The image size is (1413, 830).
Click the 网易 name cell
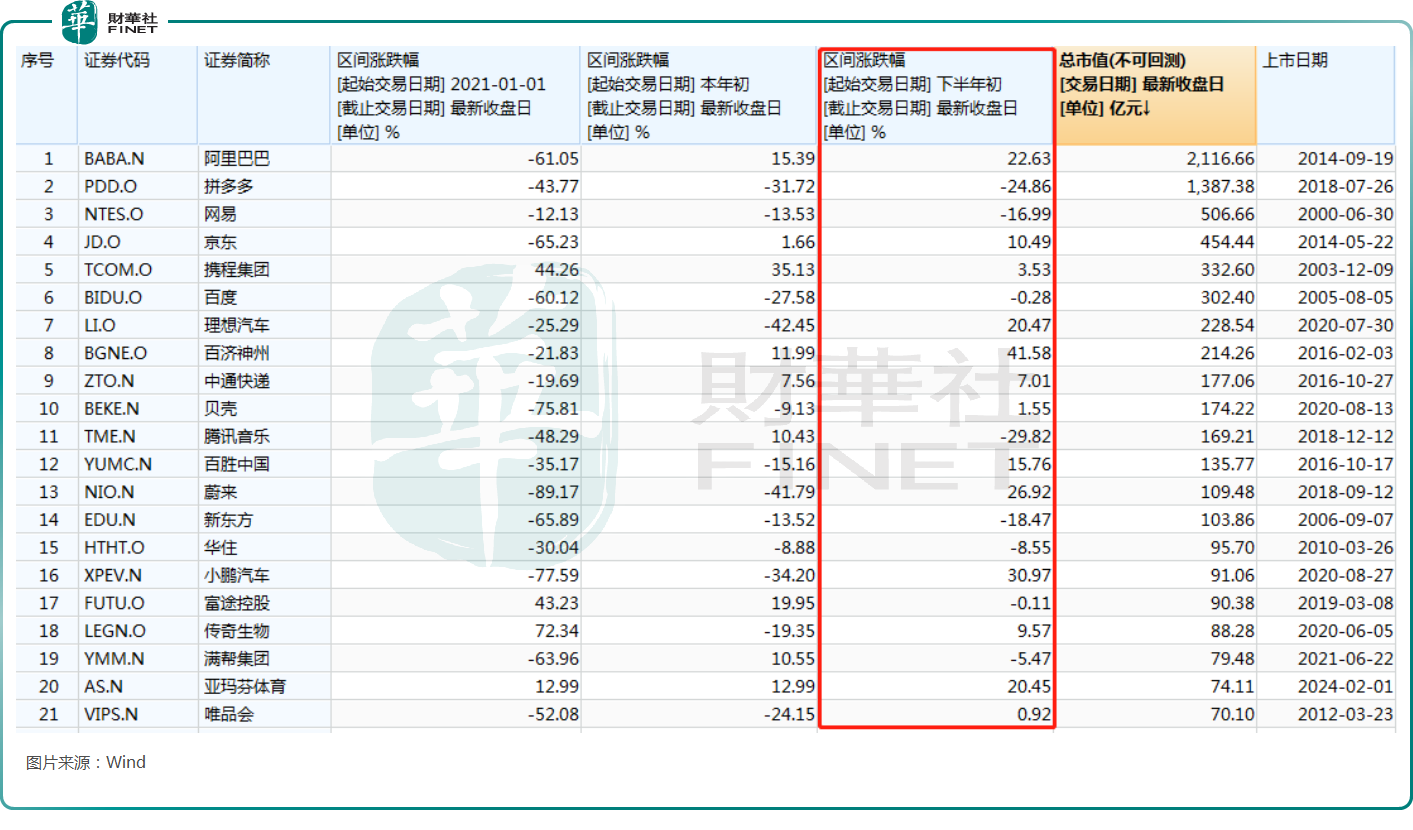pos(264,215)
